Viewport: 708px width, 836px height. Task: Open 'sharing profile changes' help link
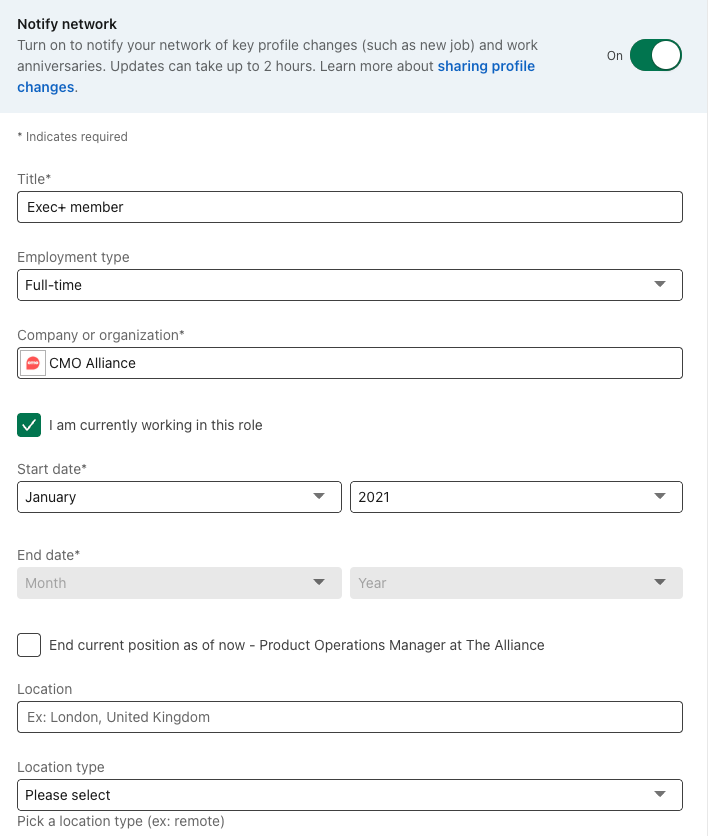486,67
